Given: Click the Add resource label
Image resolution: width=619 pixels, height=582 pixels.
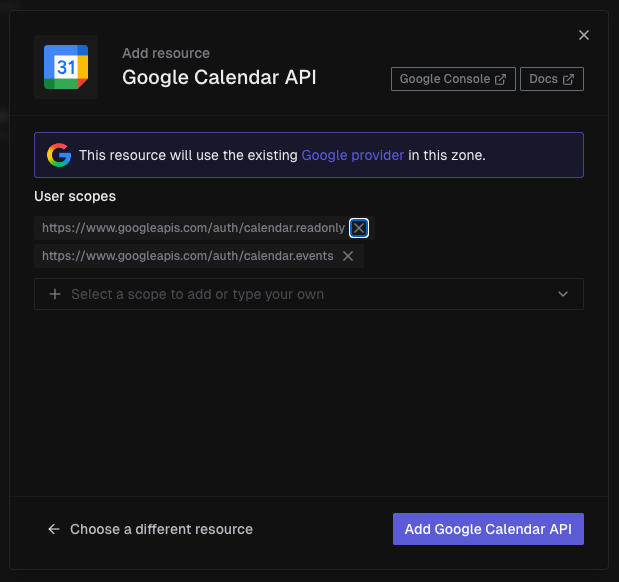Looking at the screenshot, I should click(166, 53).
